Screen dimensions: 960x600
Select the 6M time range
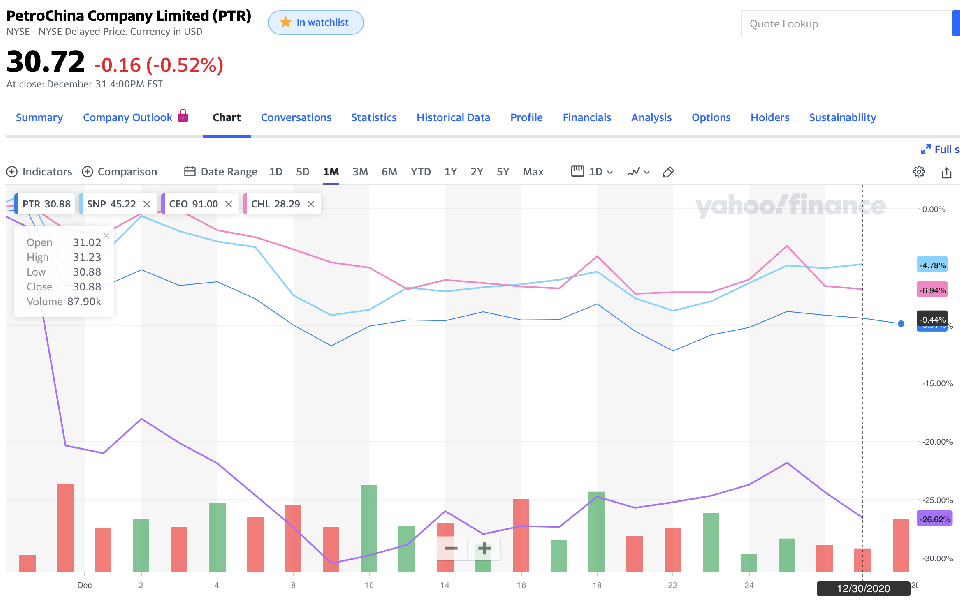(x=390, y=171)
